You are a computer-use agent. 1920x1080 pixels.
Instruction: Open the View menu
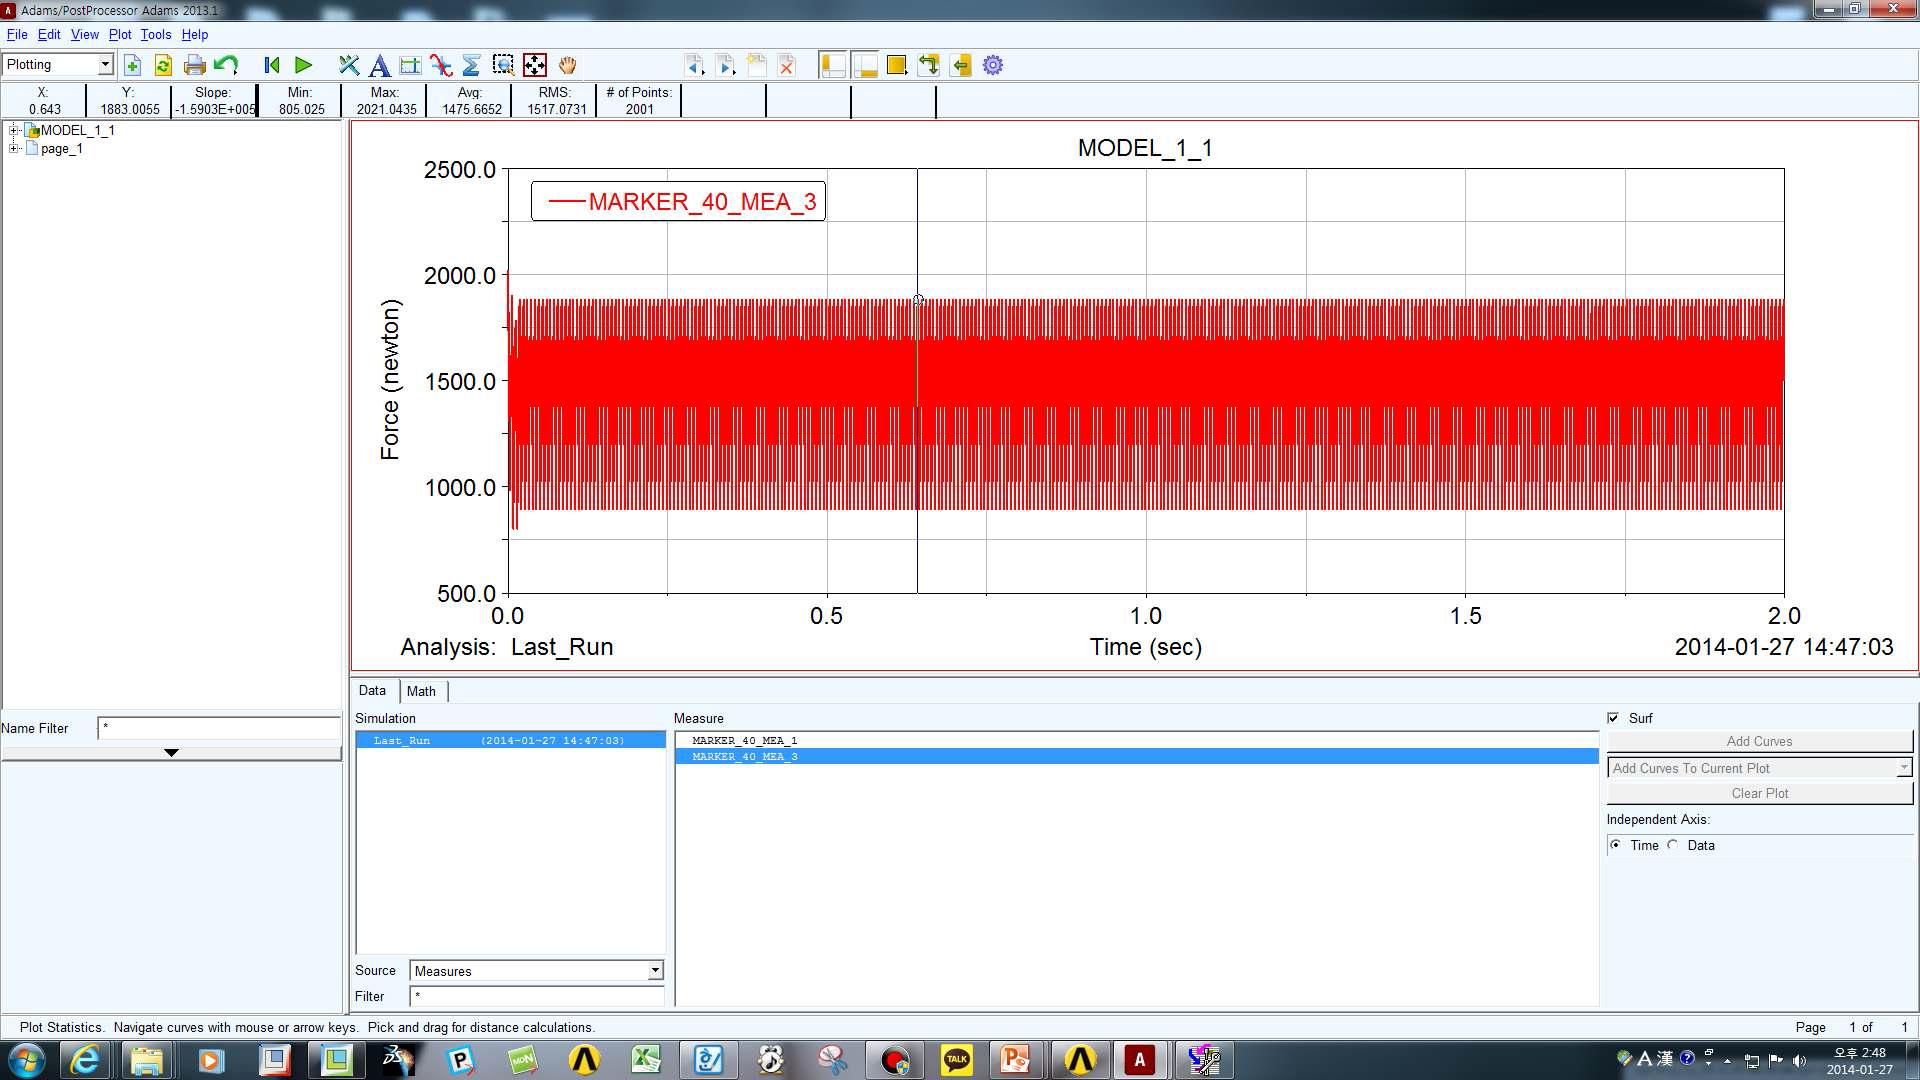click(x=85, y=34)
